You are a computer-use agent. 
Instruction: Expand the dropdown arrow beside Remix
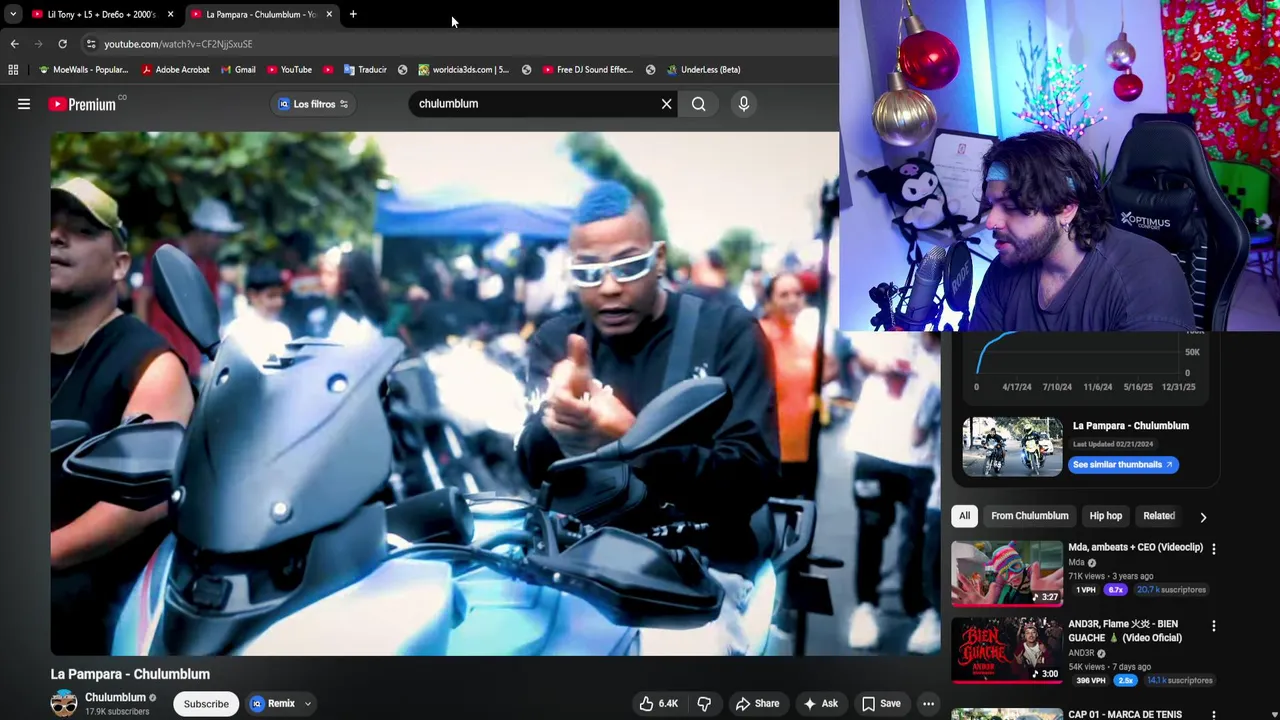coord(308,703)
